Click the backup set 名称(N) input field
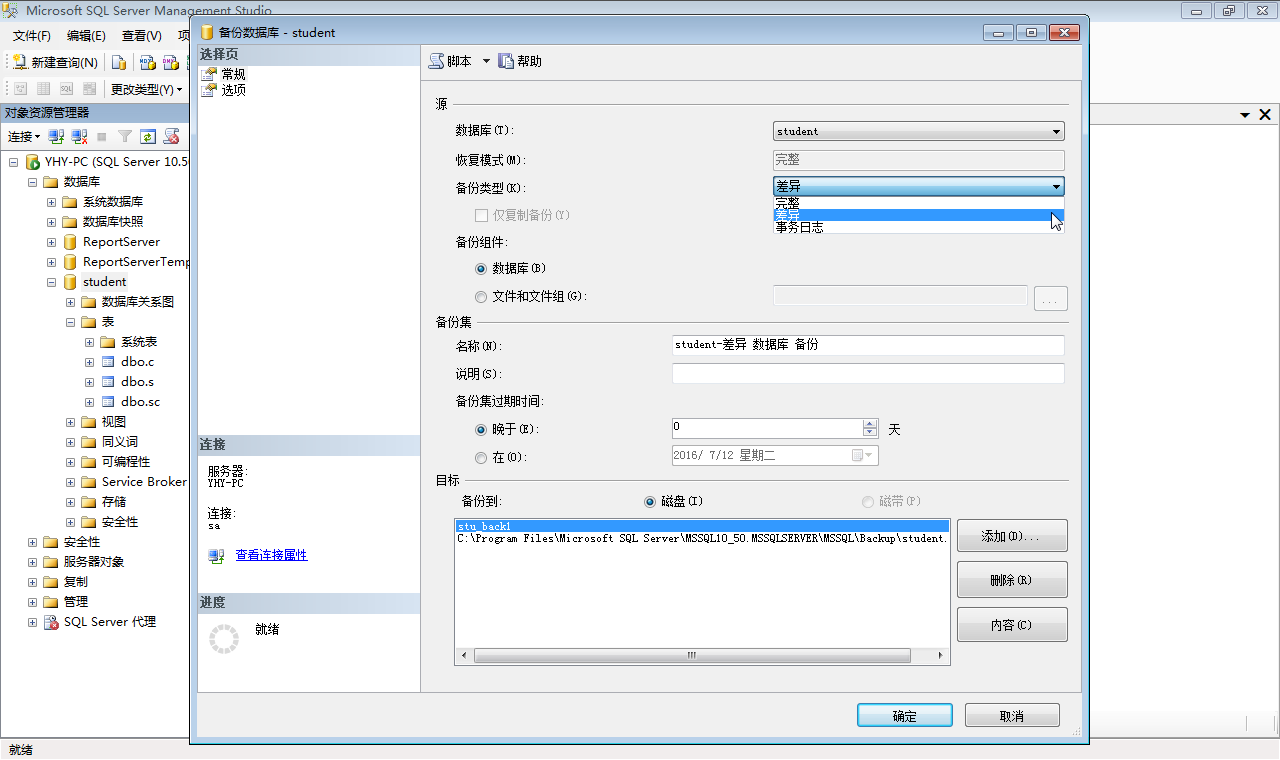This screenshot has width=1280, height=760. click(868, 345)
